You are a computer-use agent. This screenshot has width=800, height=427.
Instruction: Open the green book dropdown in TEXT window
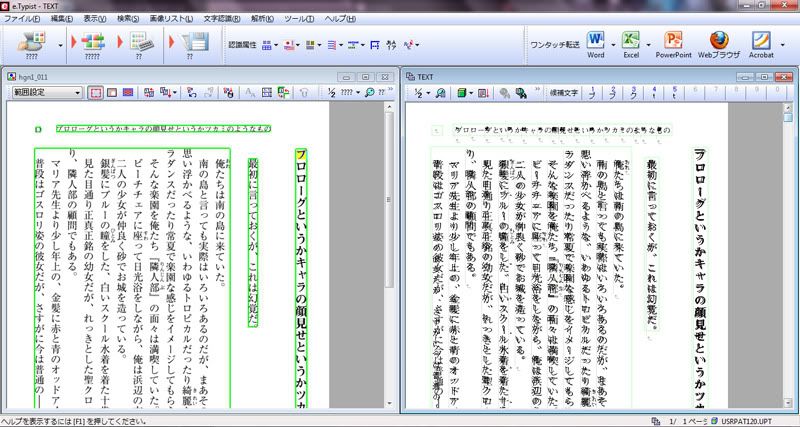coord(471,93)
